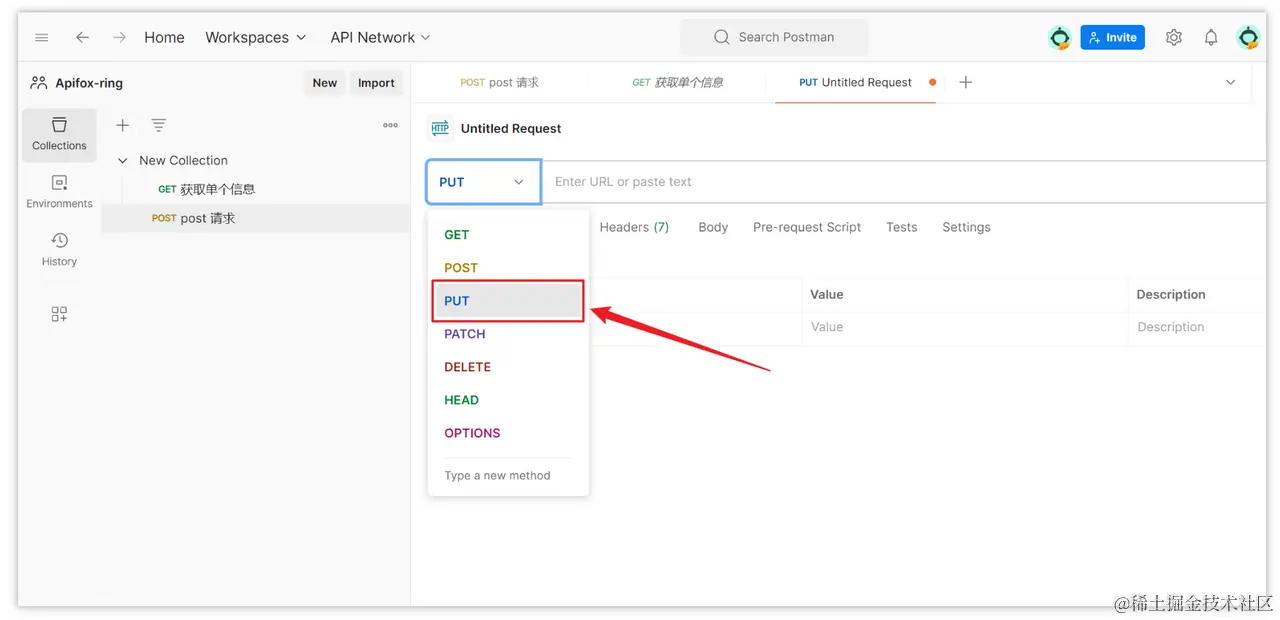Switch to the Headers (7) tab
Viewport: 1280px width, 620px height.
pos(634,227)
